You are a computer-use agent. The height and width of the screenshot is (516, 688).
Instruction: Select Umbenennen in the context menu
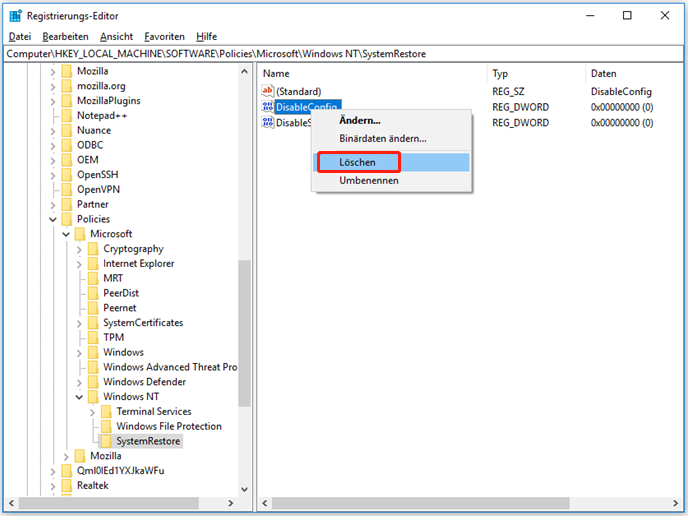coord(368,180)
